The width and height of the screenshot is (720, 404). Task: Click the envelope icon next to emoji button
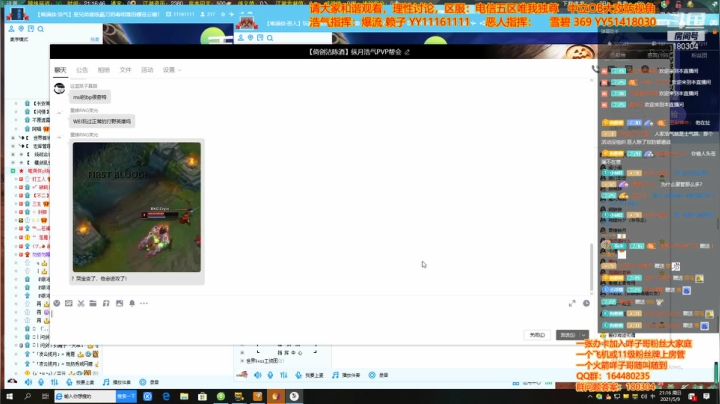click(x=68, y=303)
